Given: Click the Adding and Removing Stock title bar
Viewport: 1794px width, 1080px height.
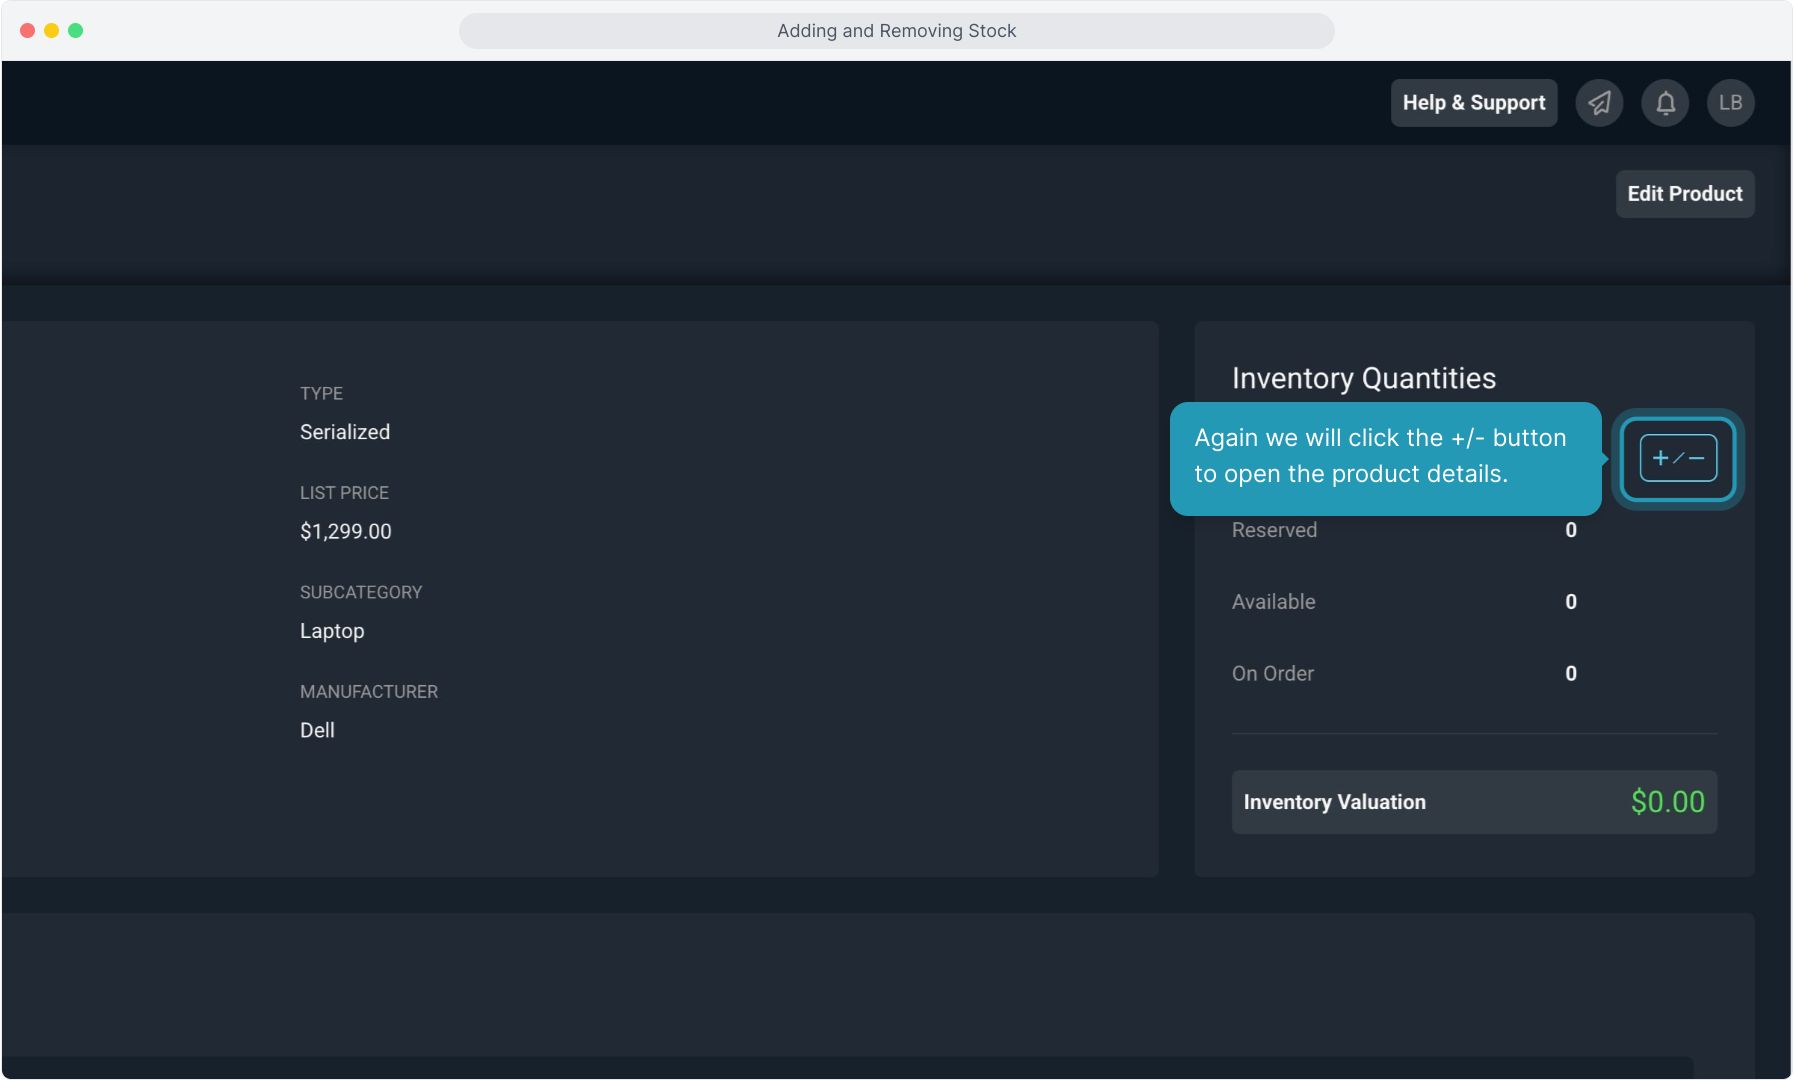Looking at the screenshot, I should click(896, 31).
